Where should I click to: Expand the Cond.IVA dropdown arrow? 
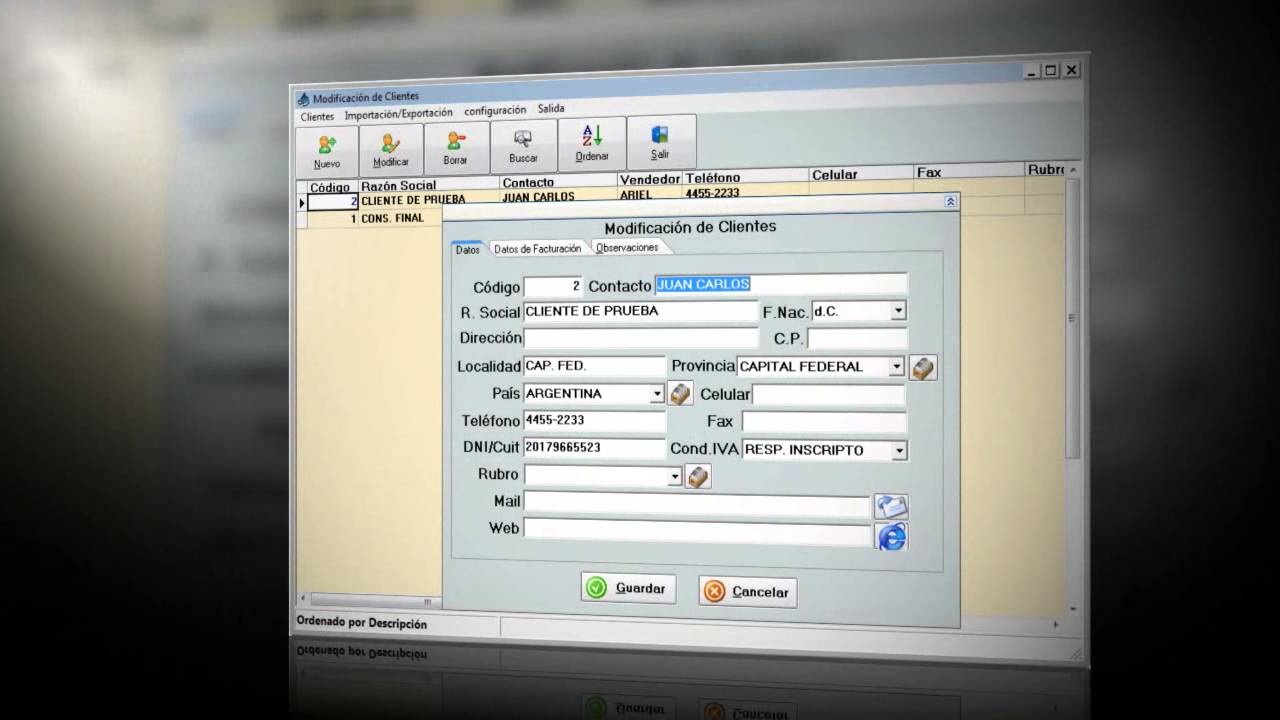coord(899,451)
